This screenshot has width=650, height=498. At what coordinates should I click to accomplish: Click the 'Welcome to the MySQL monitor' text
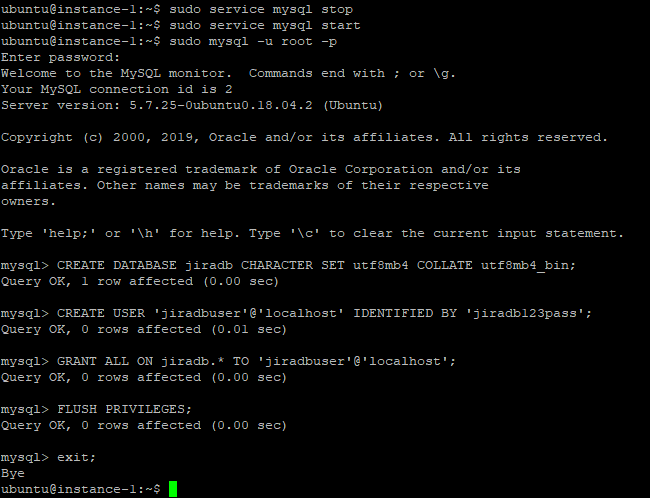tap(116, 74)
